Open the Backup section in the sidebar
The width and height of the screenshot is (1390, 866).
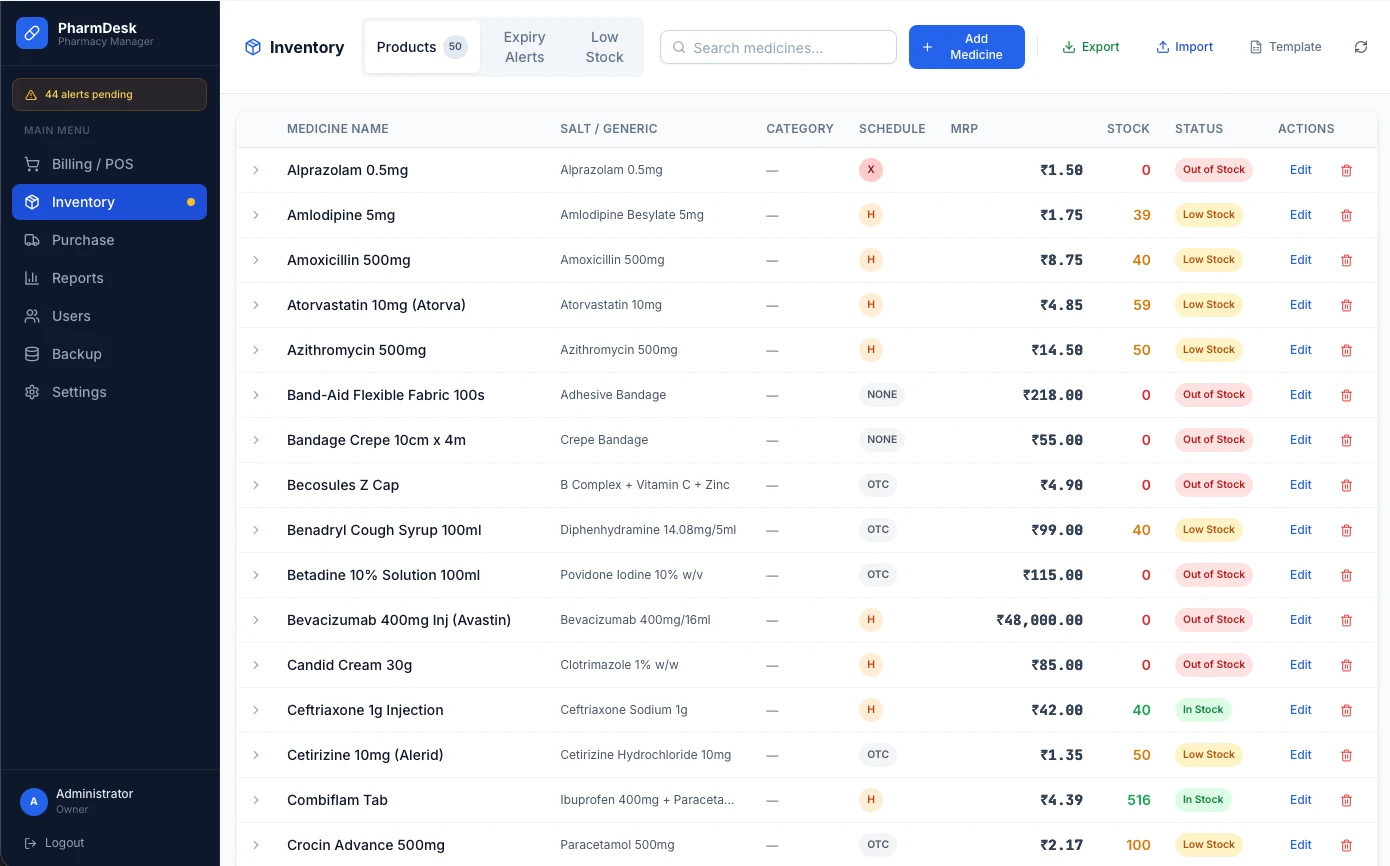(77, 354)
